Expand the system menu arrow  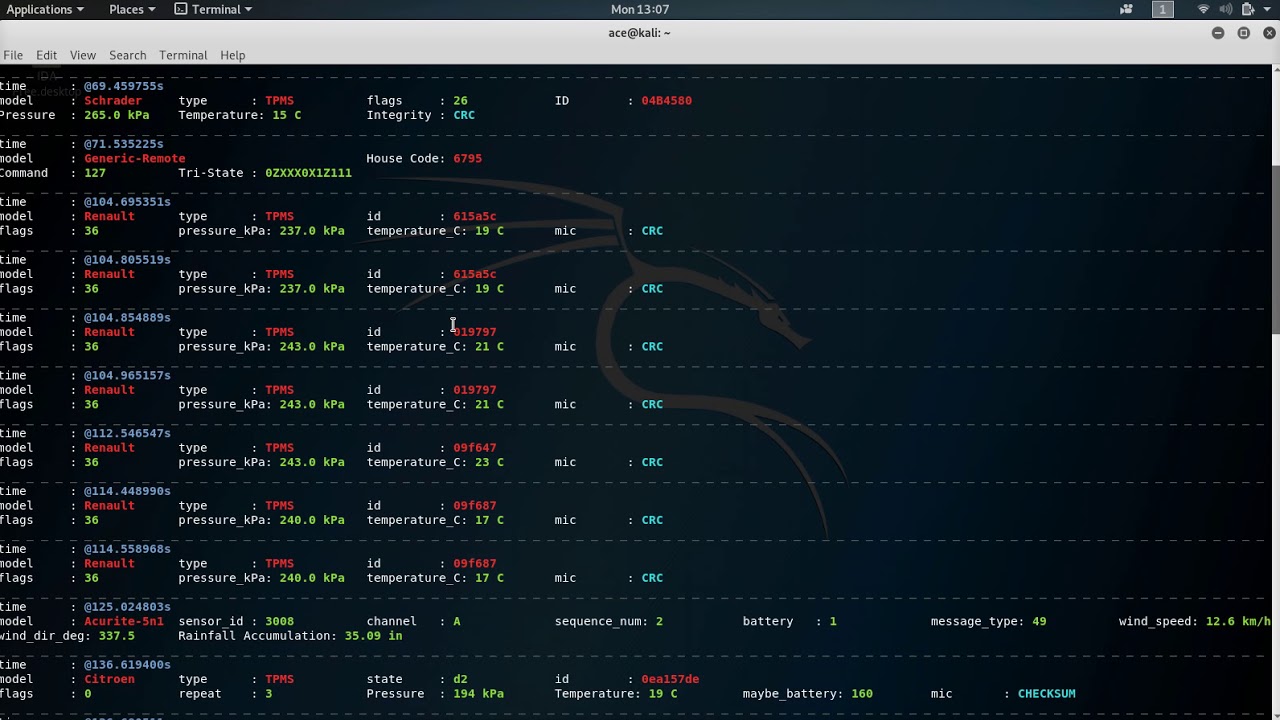pos(1268,9)
